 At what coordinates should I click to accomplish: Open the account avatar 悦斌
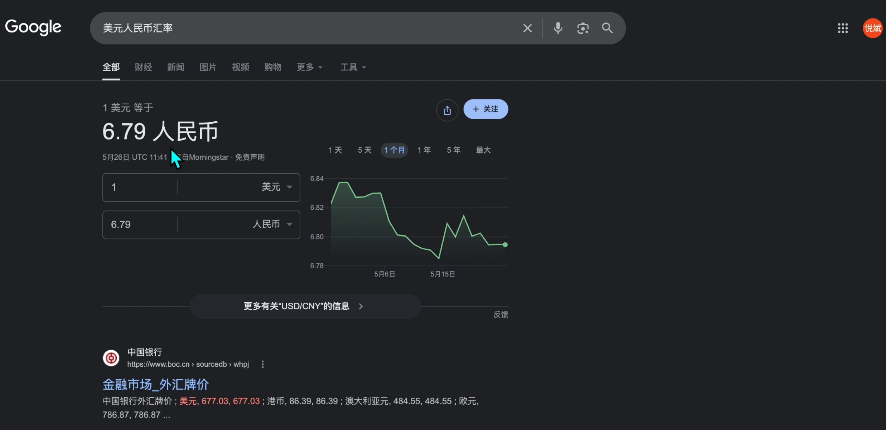tap(873, 28)
